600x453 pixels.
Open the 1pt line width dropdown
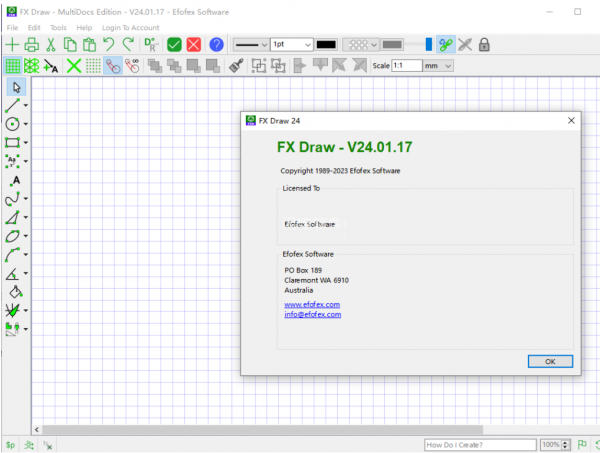[x=292, y=45]
